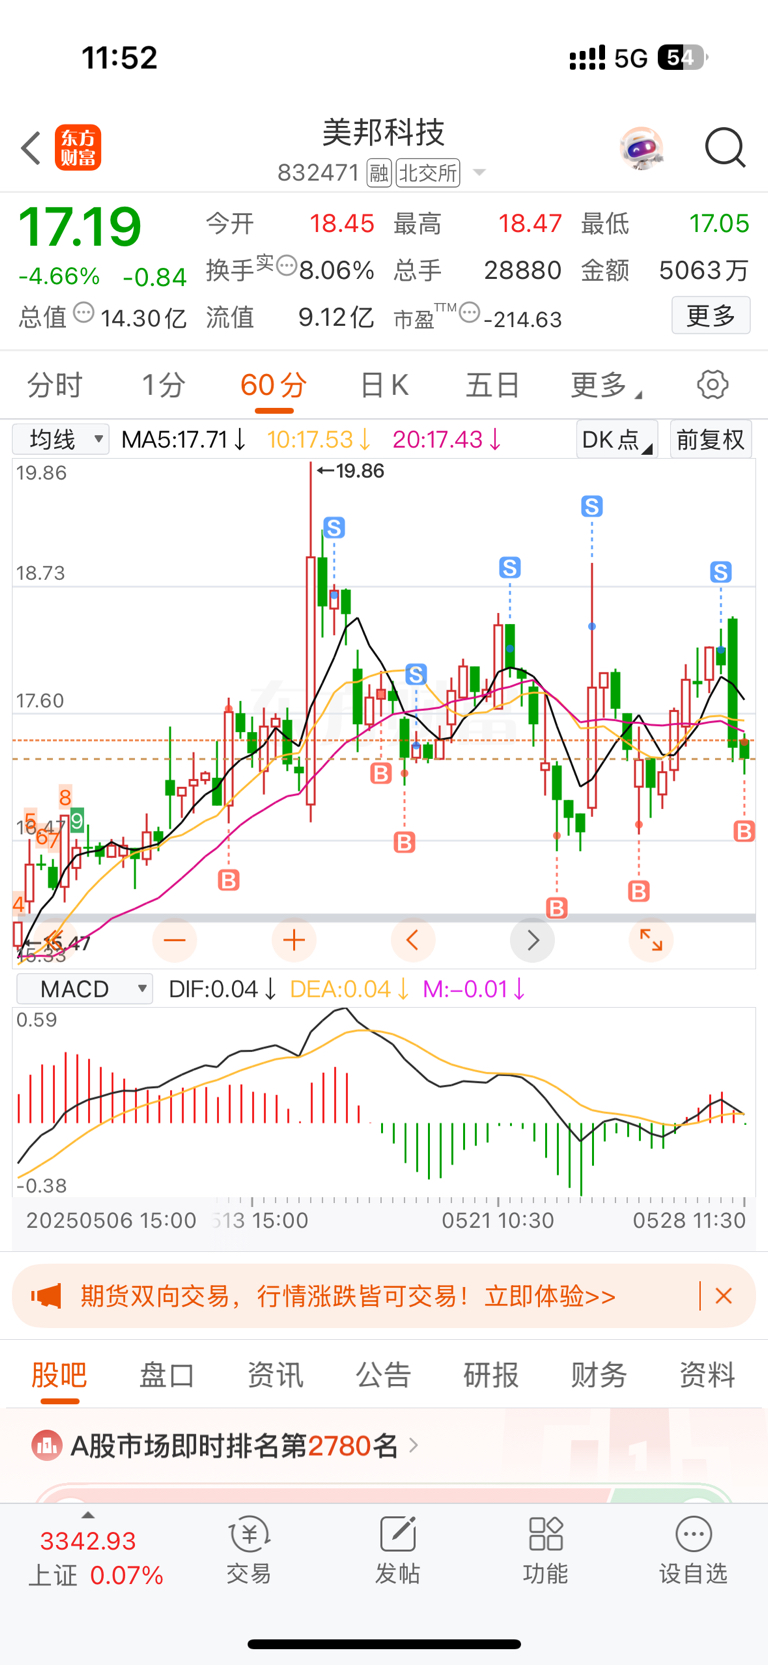Tap the 上证 3342.93 index ticker
769x1665 pixels.
(x=95, y=1558)
